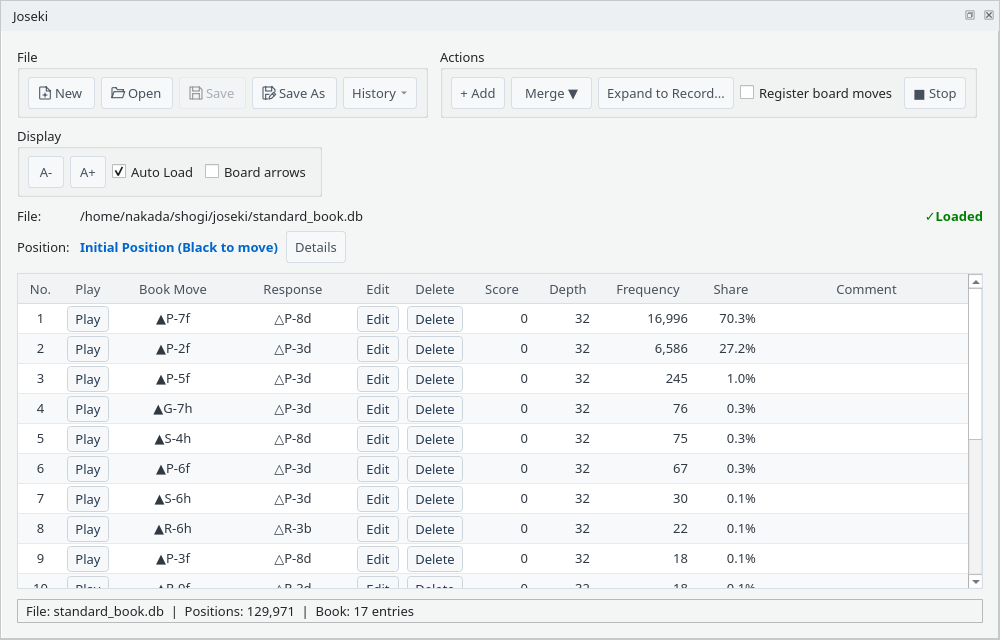
Task: Open the History dropdown
Action: pyautogui.click(x=379, y=93)
